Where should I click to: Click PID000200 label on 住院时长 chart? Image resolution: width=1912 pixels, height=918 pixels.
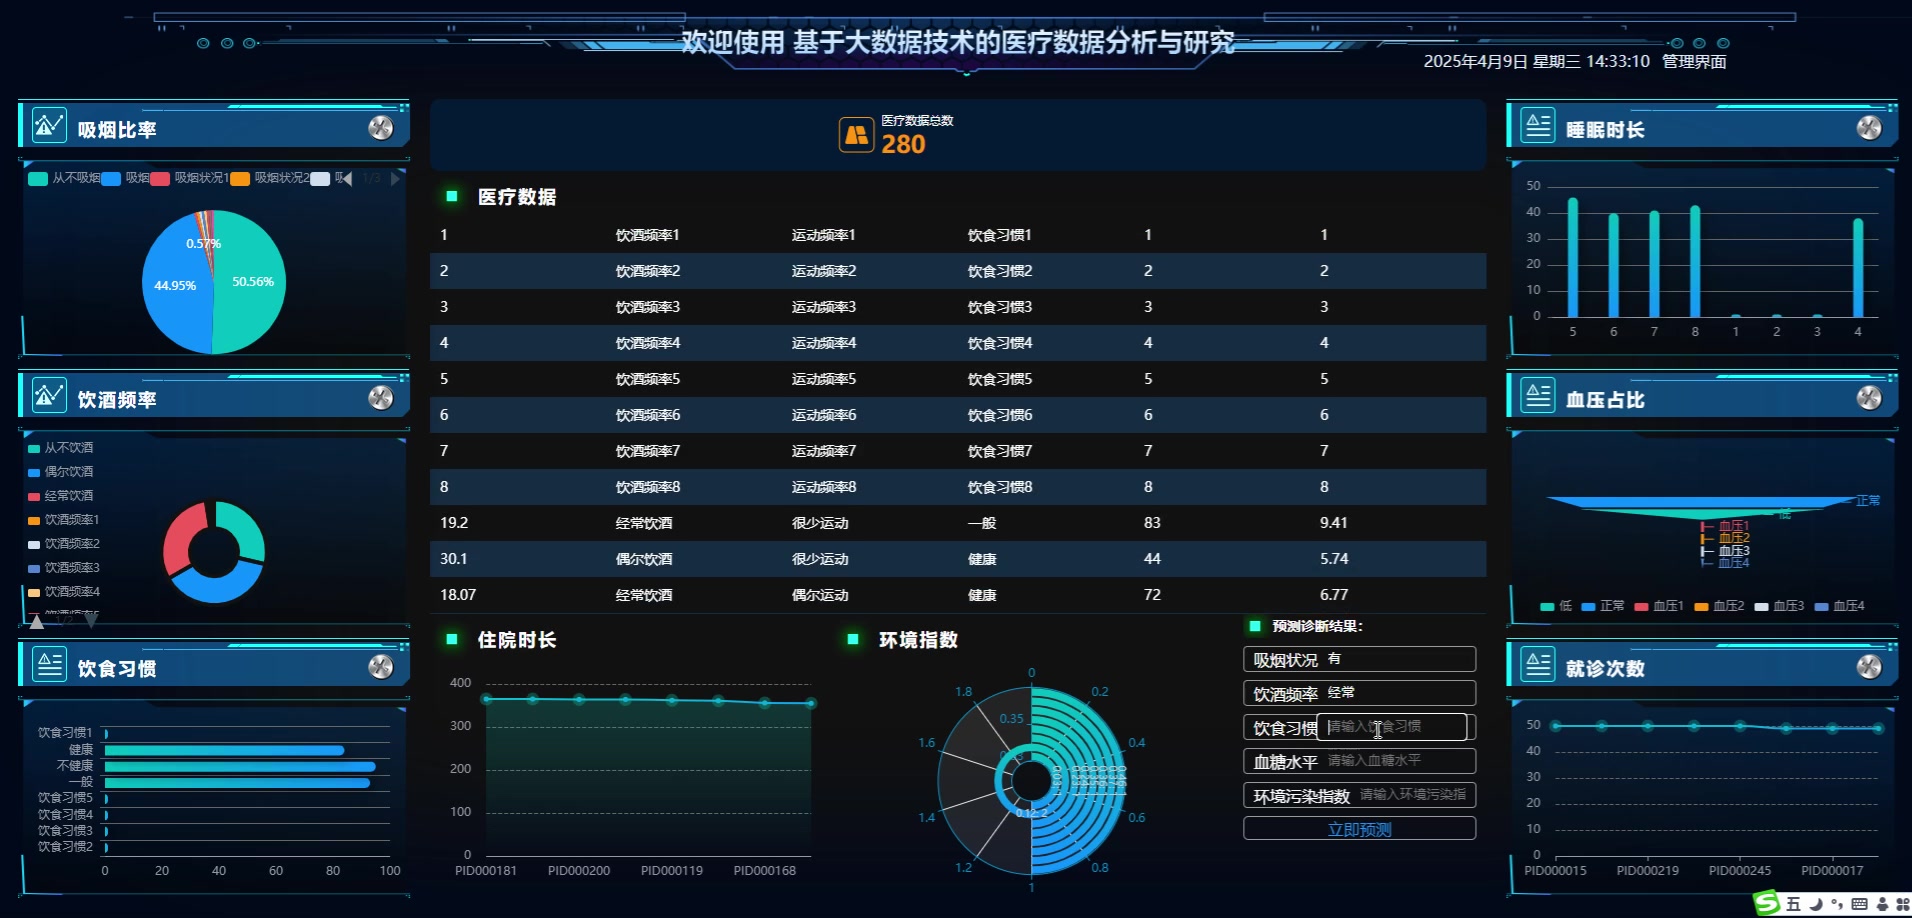coord(579,871)
